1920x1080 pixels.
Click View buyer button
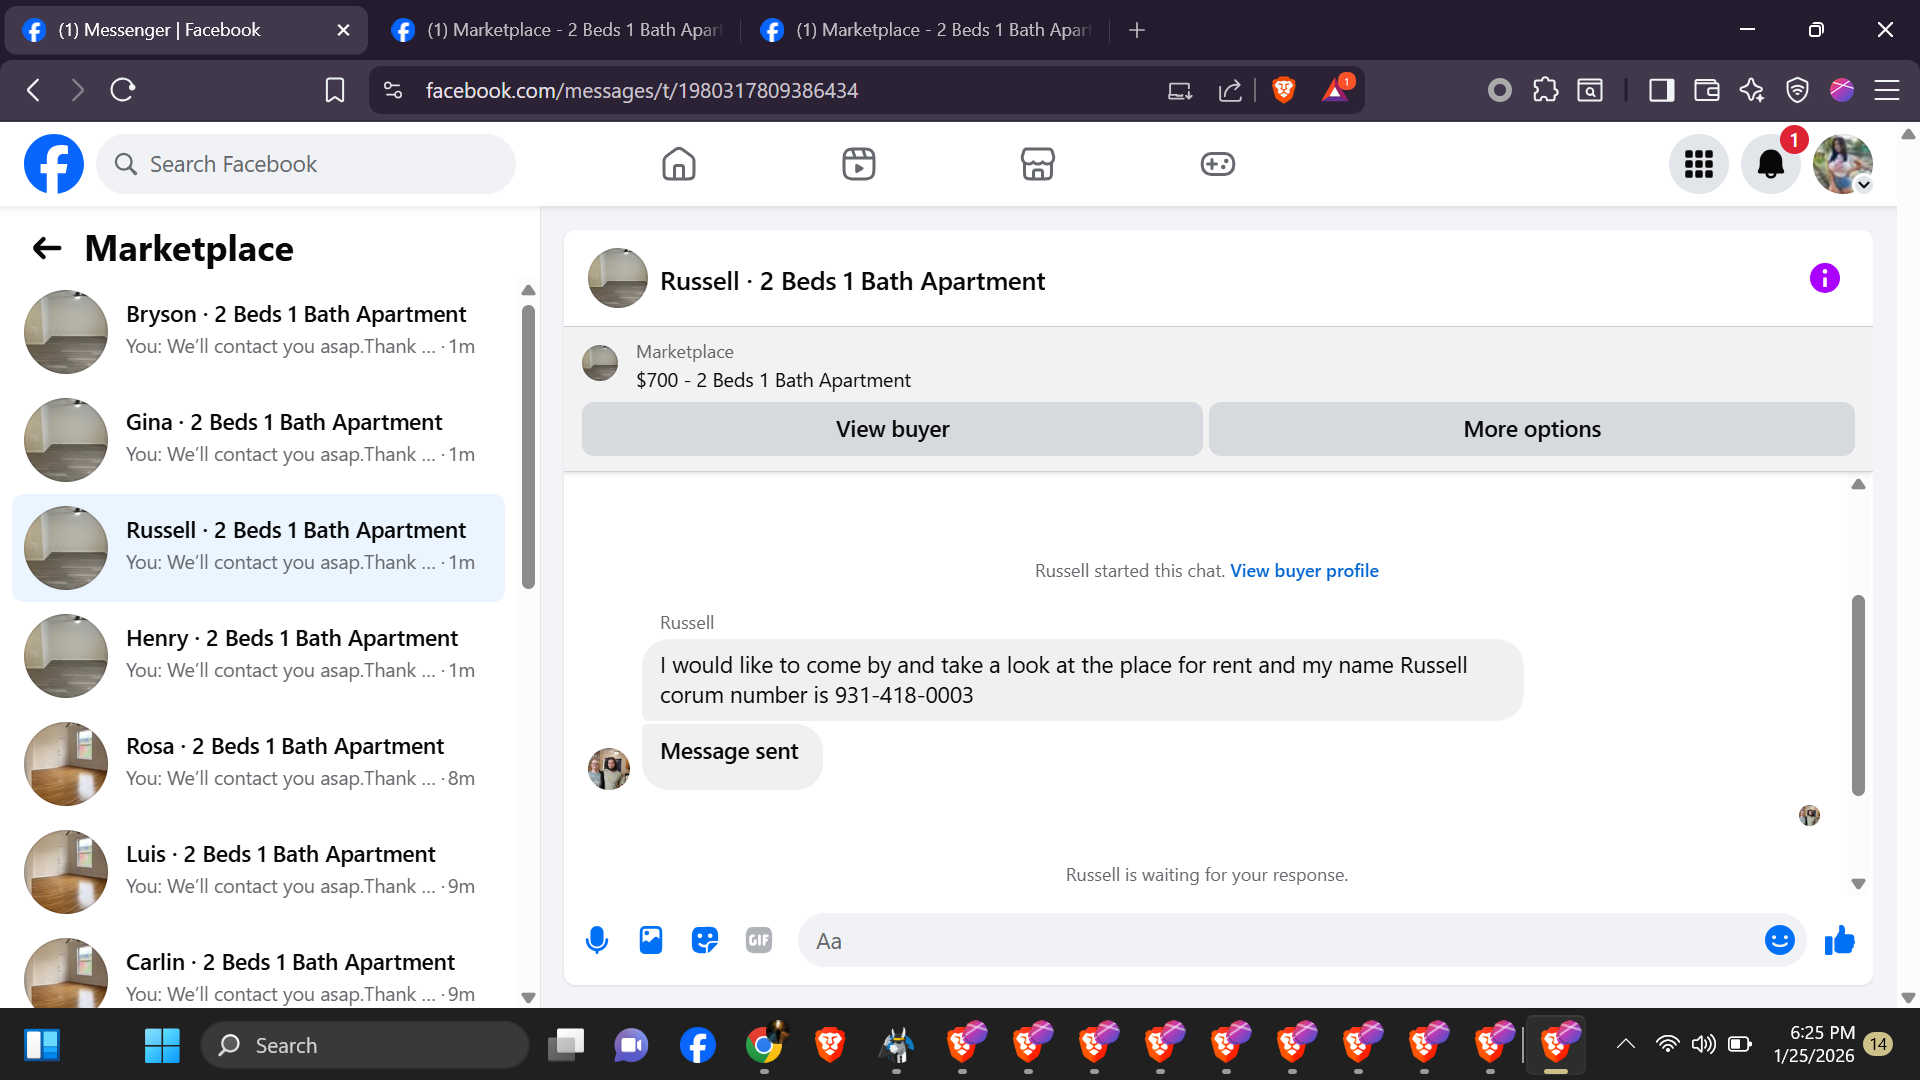pos(892,429)
